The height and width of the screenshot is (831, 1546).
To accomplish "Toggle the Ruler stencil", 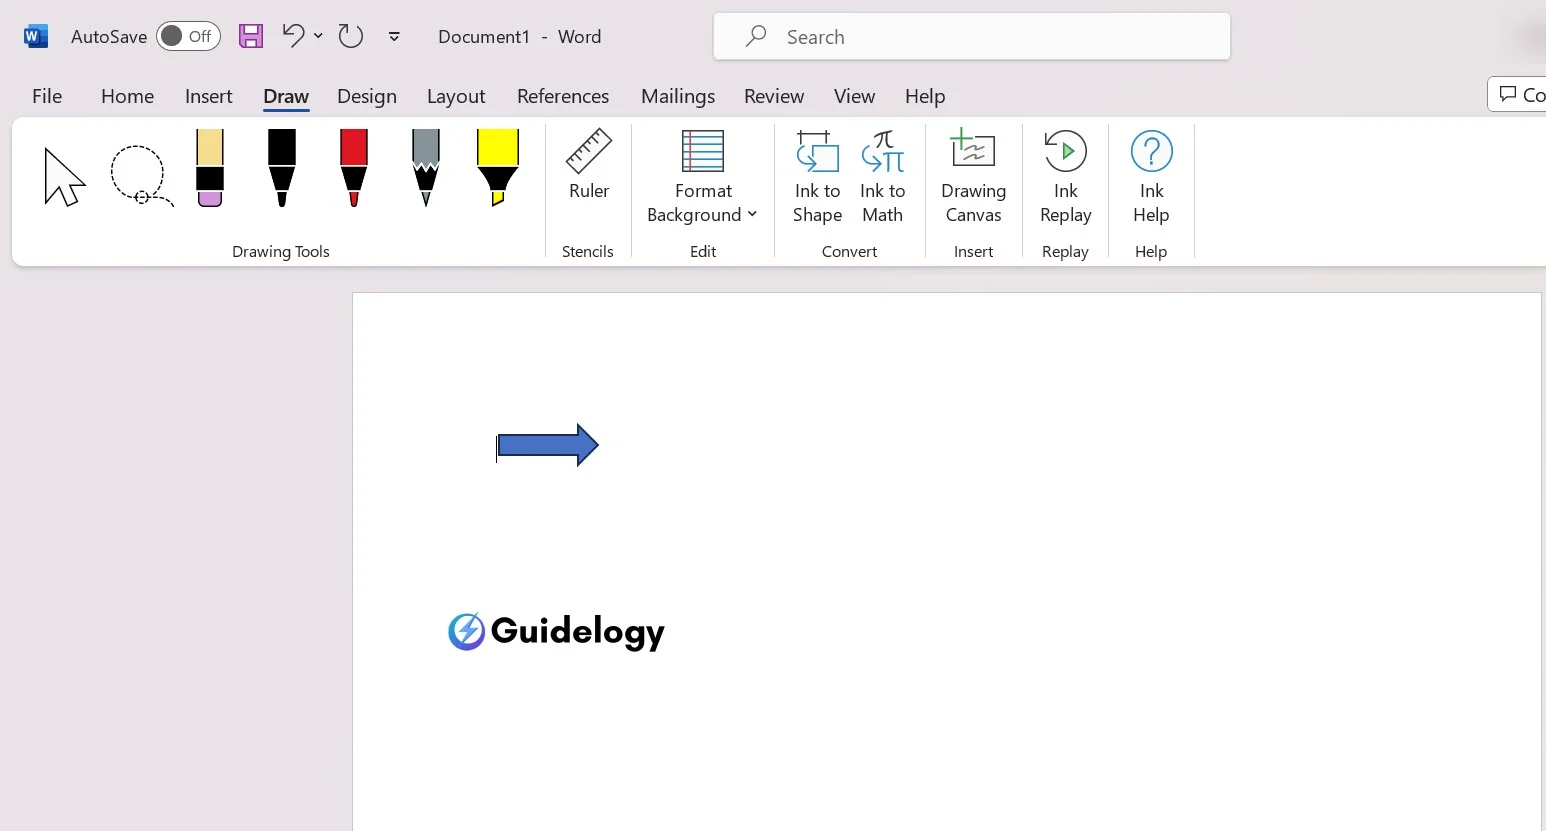I will 589,166.
